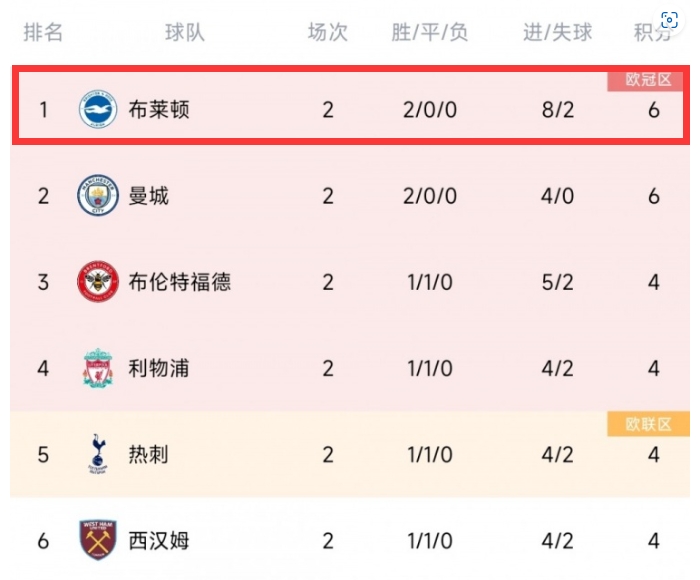Open the 曼城 team name link
Viewport: 700px width, 580px height.
(149, 196)
